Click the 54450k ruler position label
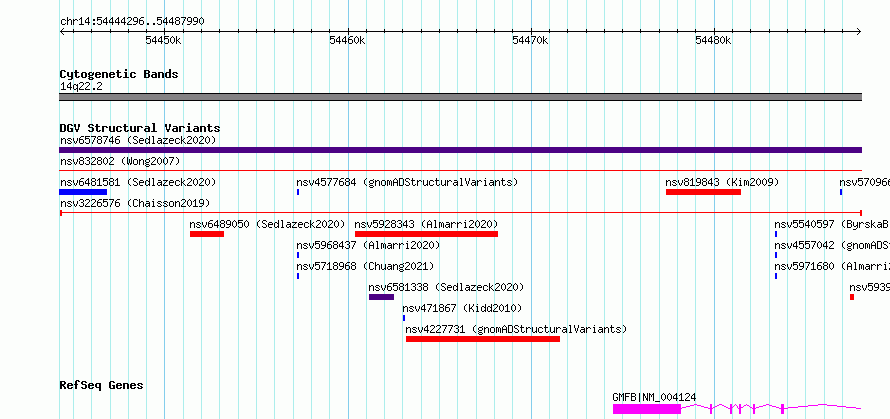The image size is (890, 419). (163, 40)
